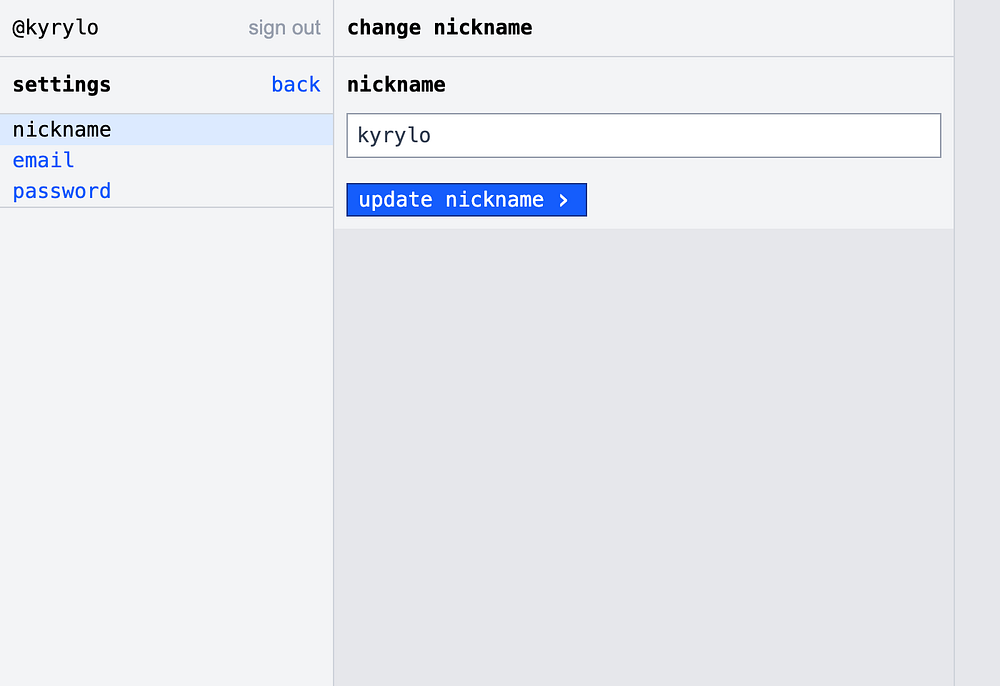The image size is (1000, 686).
Task: Click blank sidebar area under password
Action: point(166,440)
